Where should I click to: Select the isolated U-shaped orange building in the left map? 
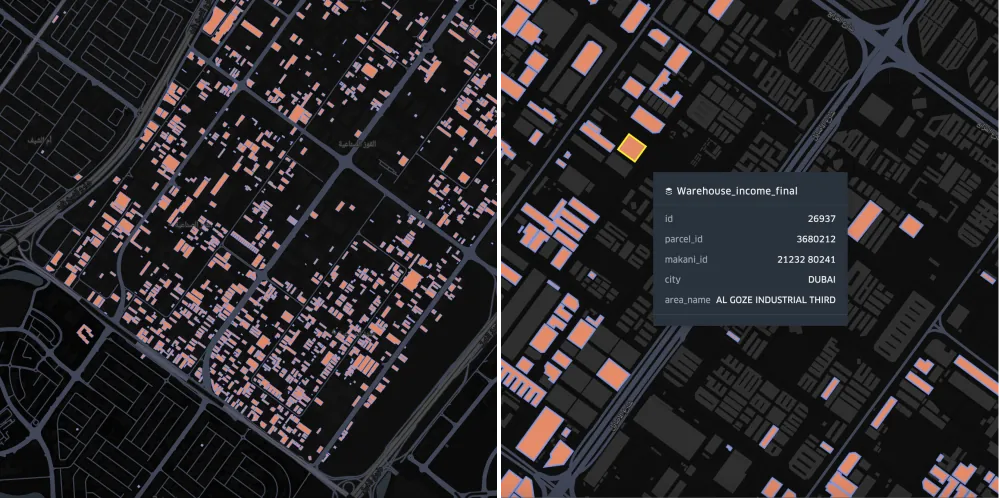[84, 331]
